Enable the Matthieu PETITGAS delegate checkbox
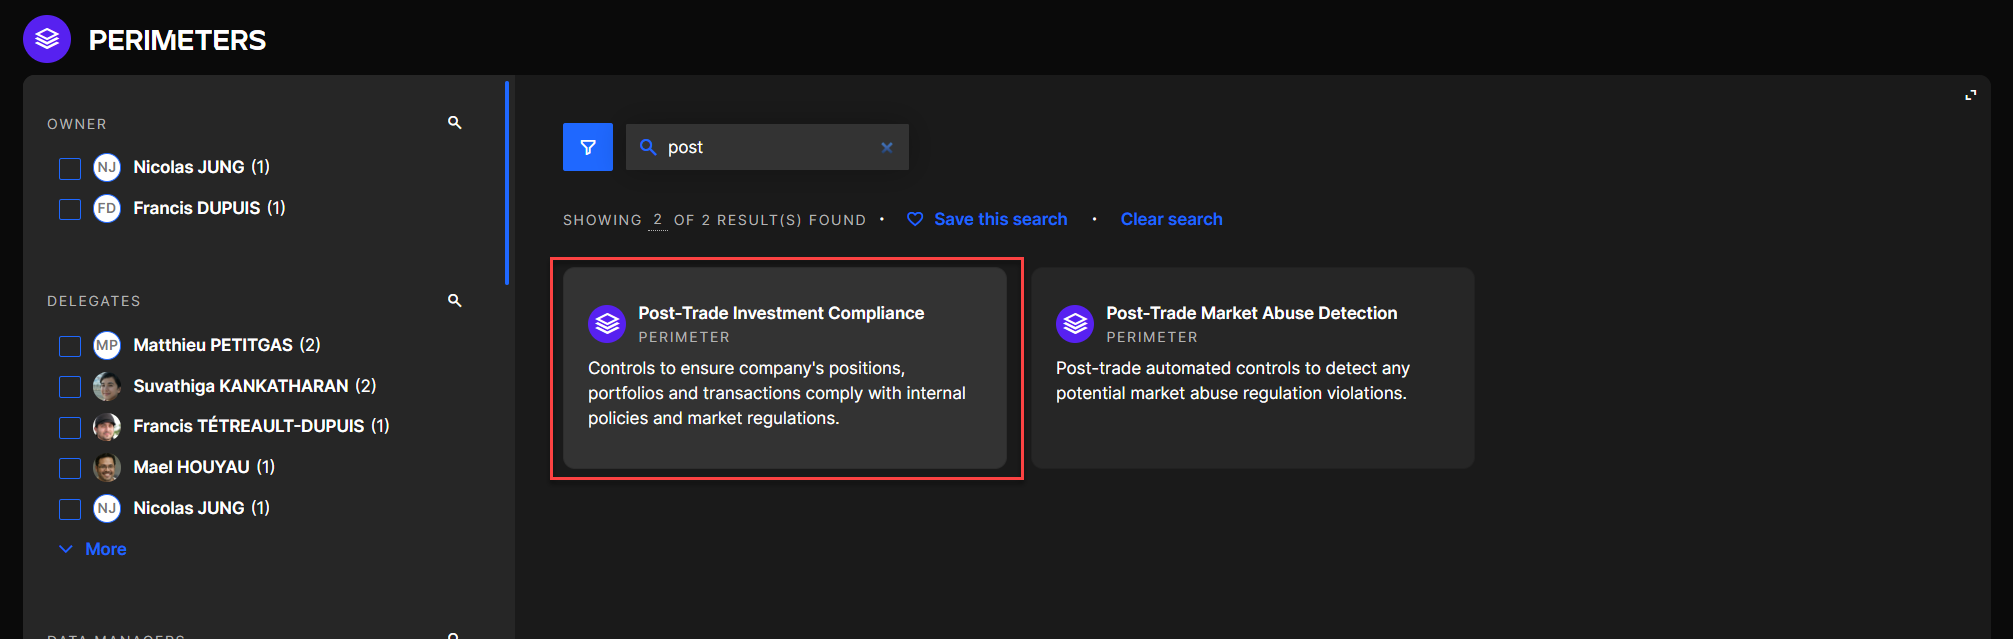The image size is (2013, 639). click(x=70, y=346)
